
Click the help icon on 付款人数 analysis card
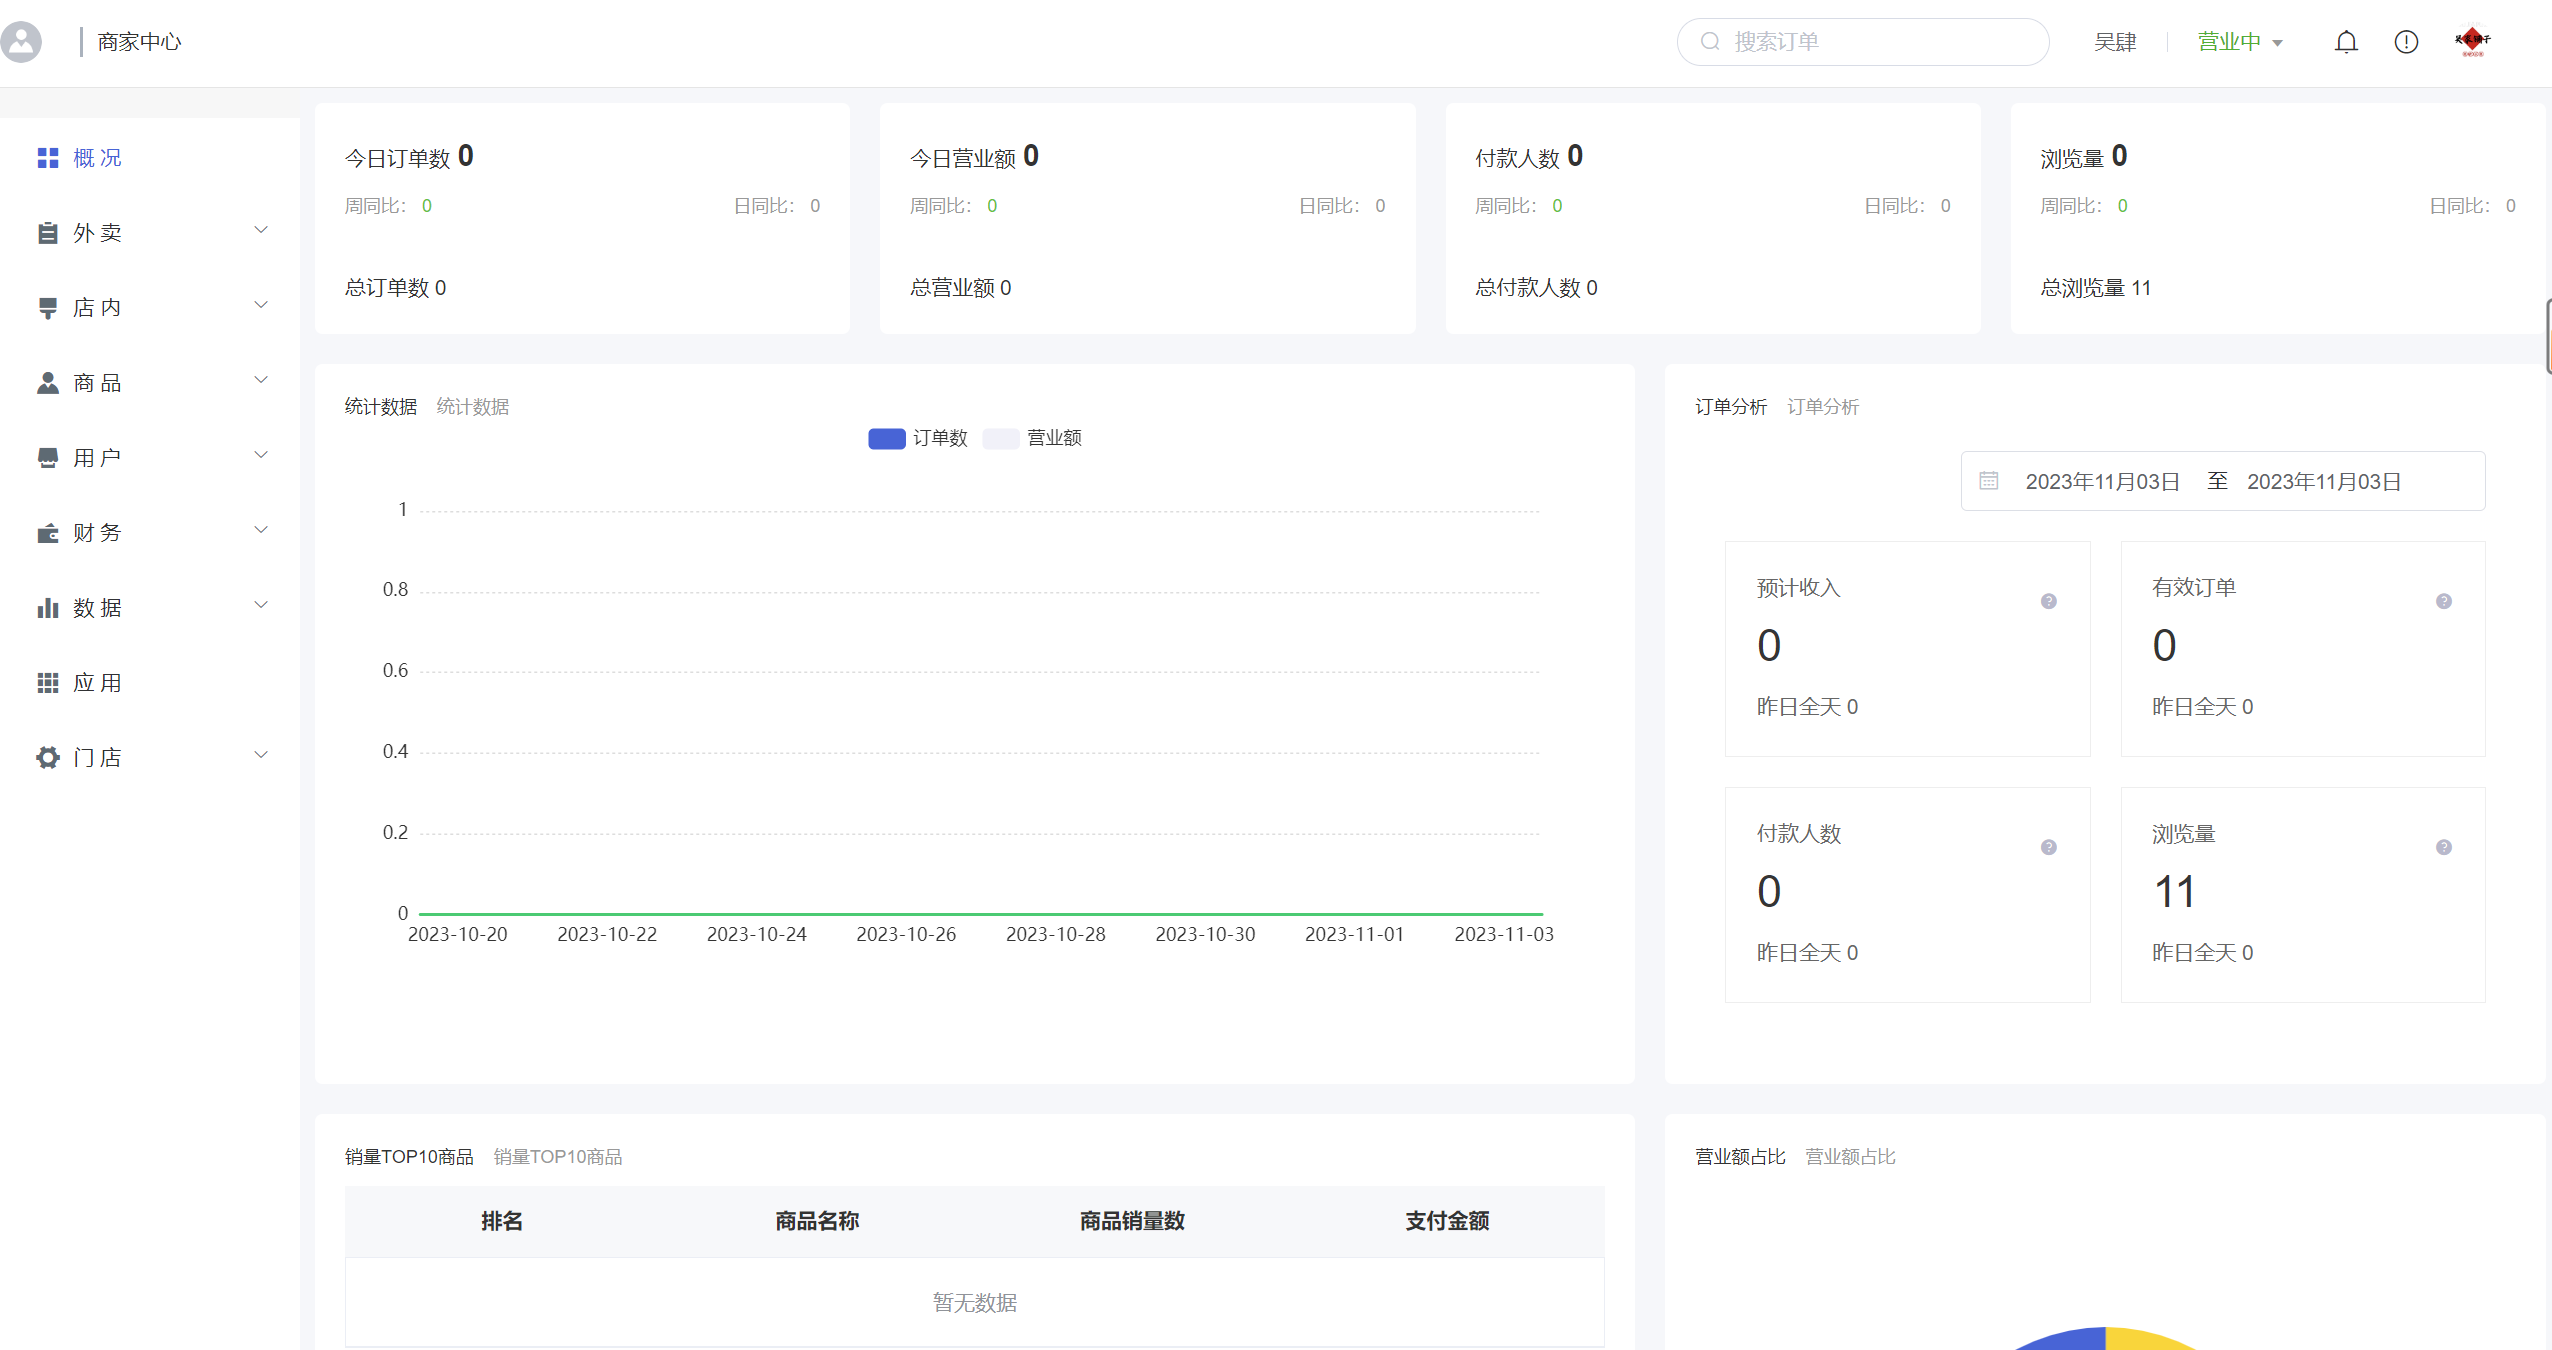[2049, 847]
